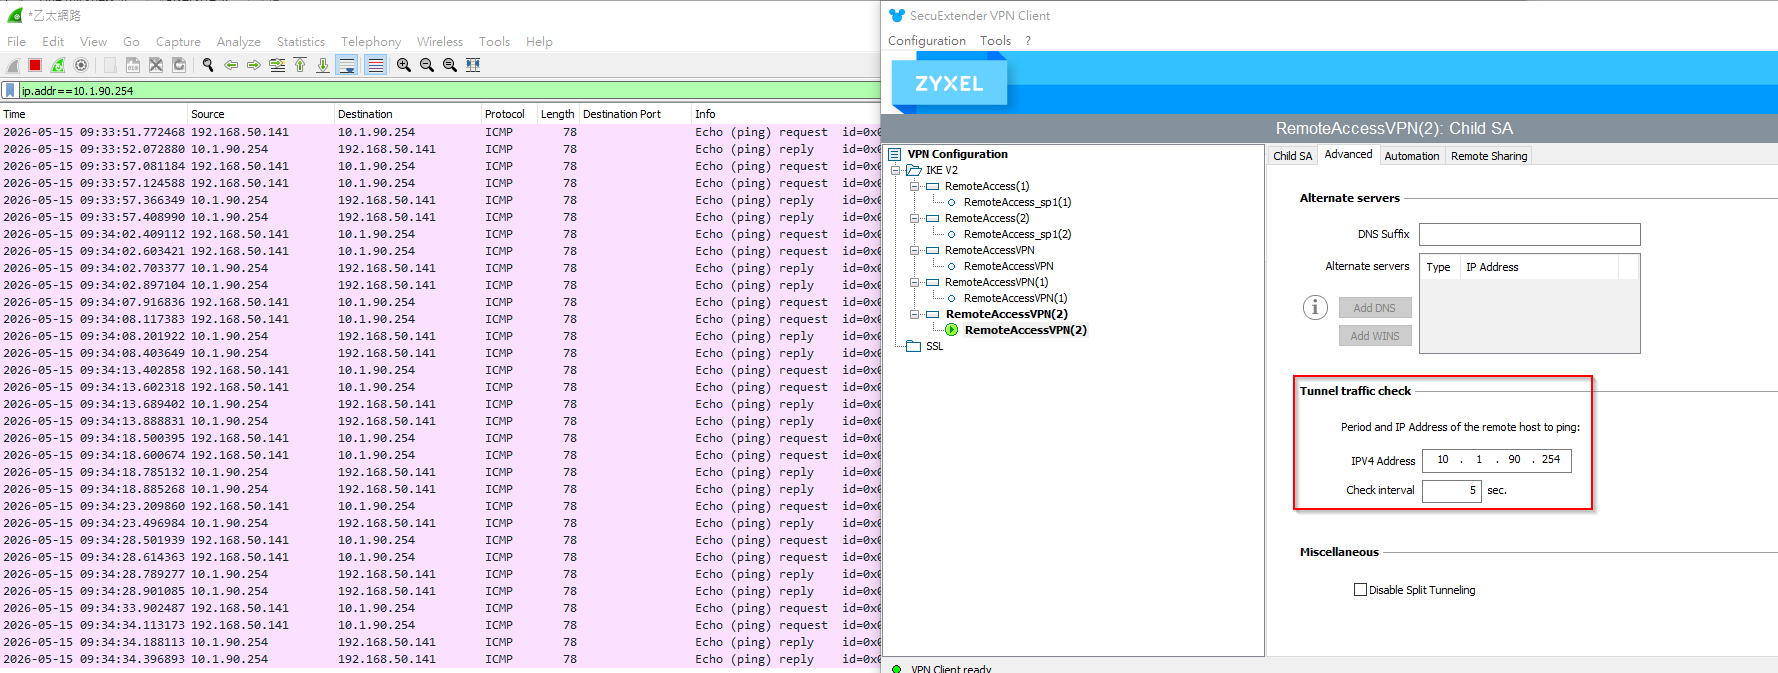Click the open capture file icon

coord(110,65)
